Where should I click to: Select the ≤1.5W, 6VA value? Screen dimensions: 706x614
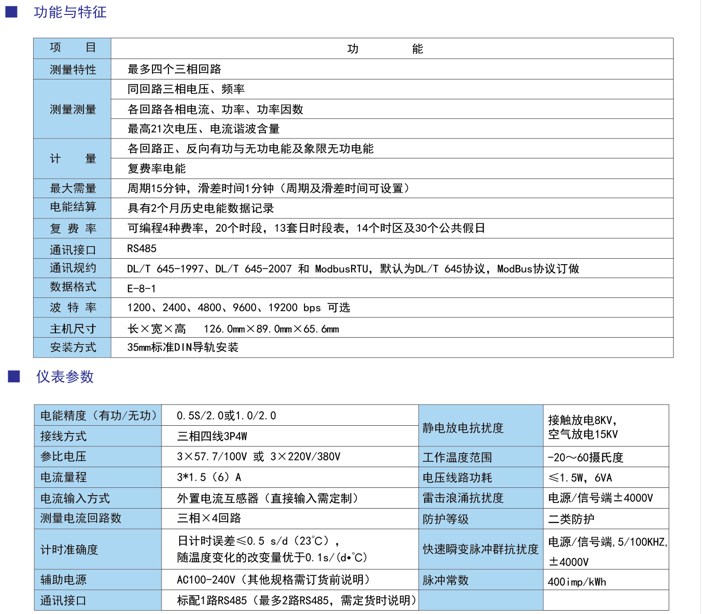(x=580, y=478)
